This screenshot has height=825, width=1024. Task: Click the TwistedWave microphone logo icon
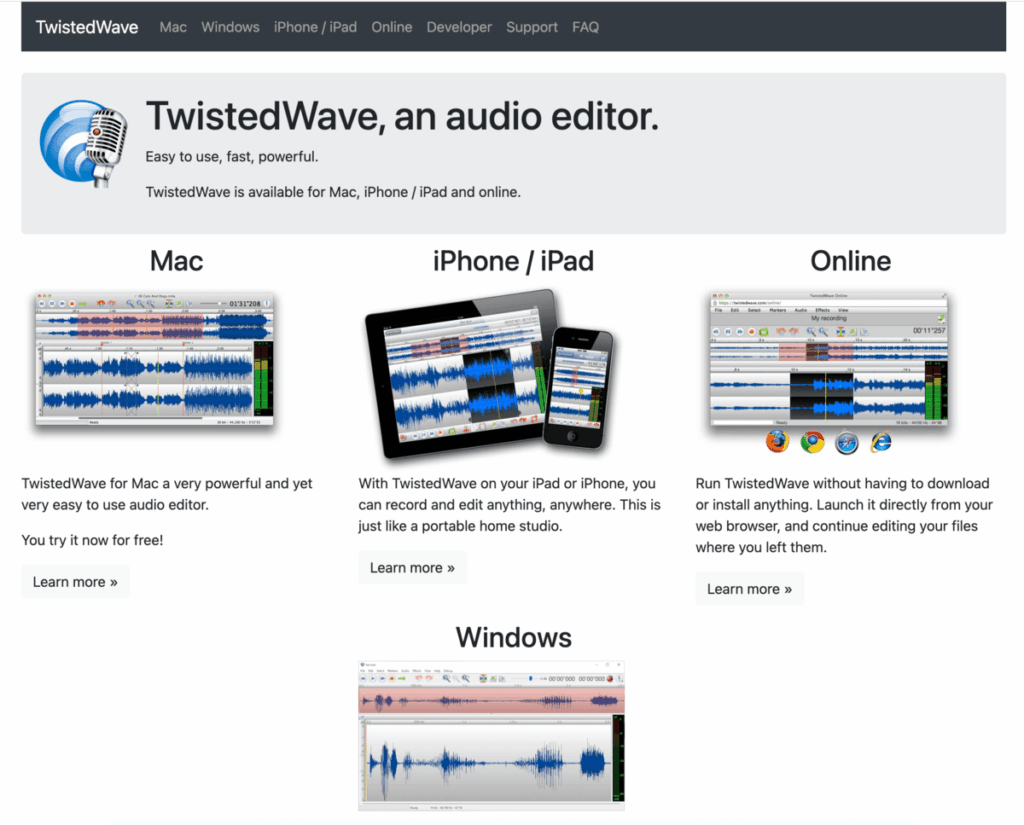[84, 143]
